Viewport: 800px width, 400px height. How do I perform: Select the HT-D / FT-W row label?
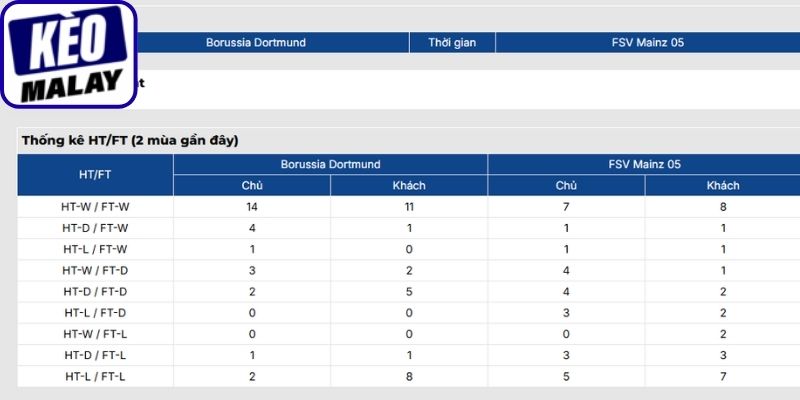click(95, 228)
